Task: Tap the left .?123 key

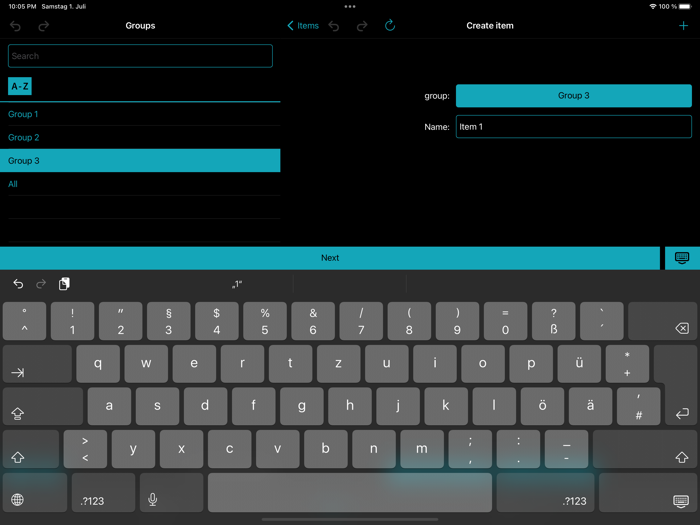Action: coord(103,492)
